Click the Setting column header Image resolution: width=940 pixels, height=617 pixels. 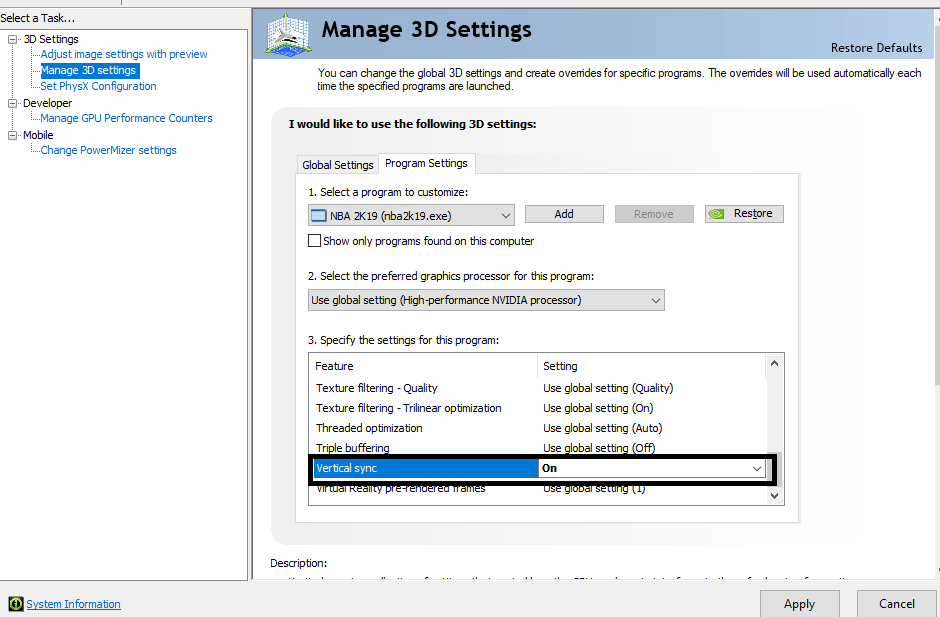coord(652,366)
